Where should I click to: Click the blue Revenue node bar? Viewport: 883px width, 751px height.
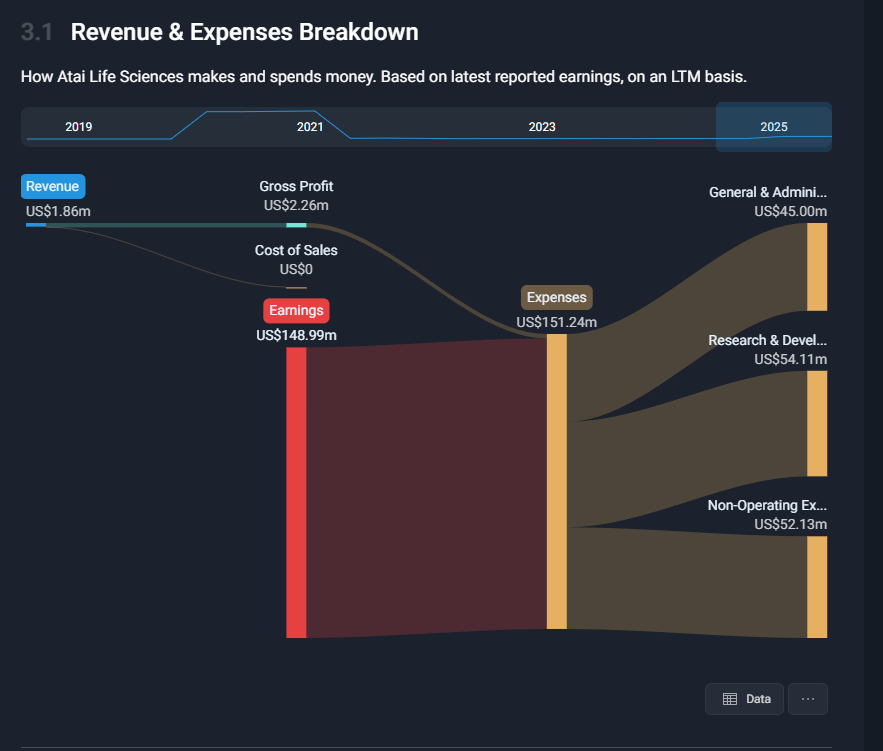(x=36, y=225)
